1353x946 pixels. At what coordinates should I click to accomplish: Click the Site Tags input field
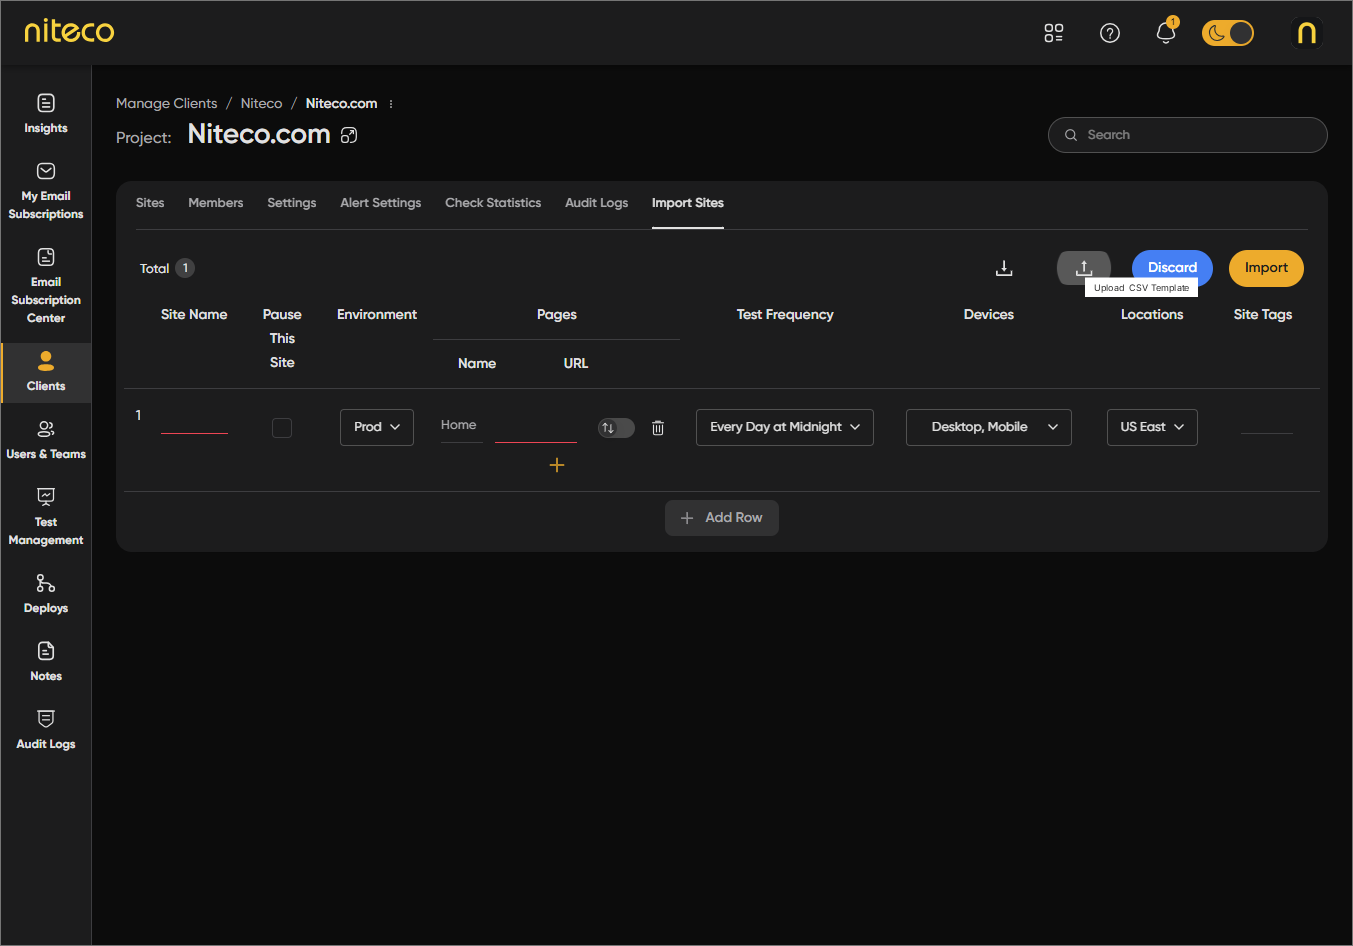1266,424
